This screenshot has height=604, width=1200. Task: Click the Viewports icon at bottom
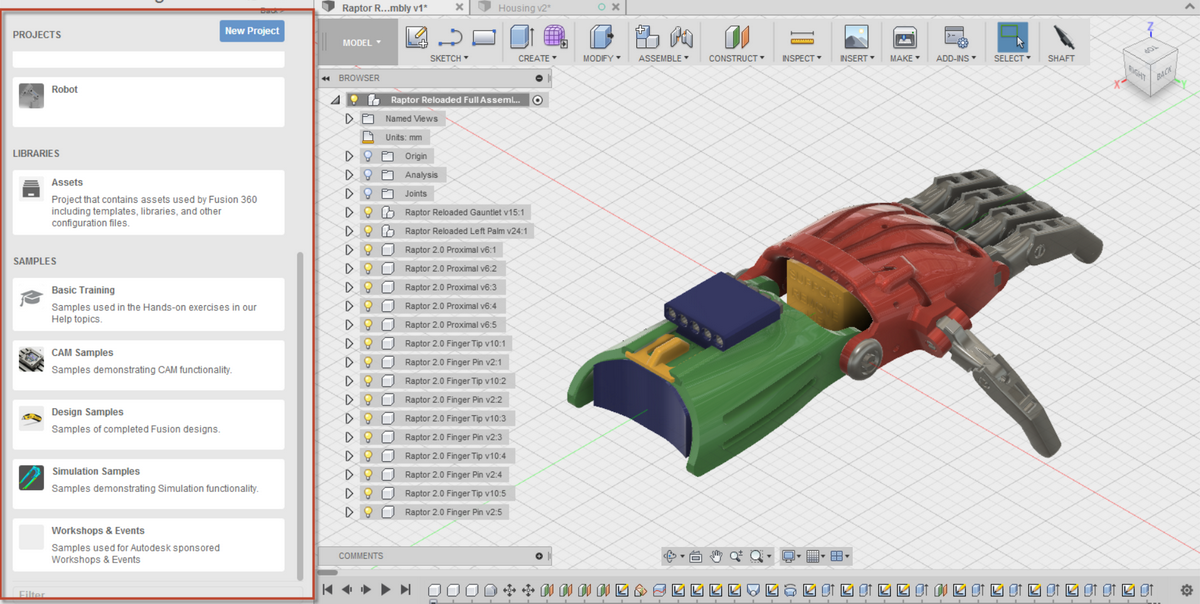pos(838,556)
